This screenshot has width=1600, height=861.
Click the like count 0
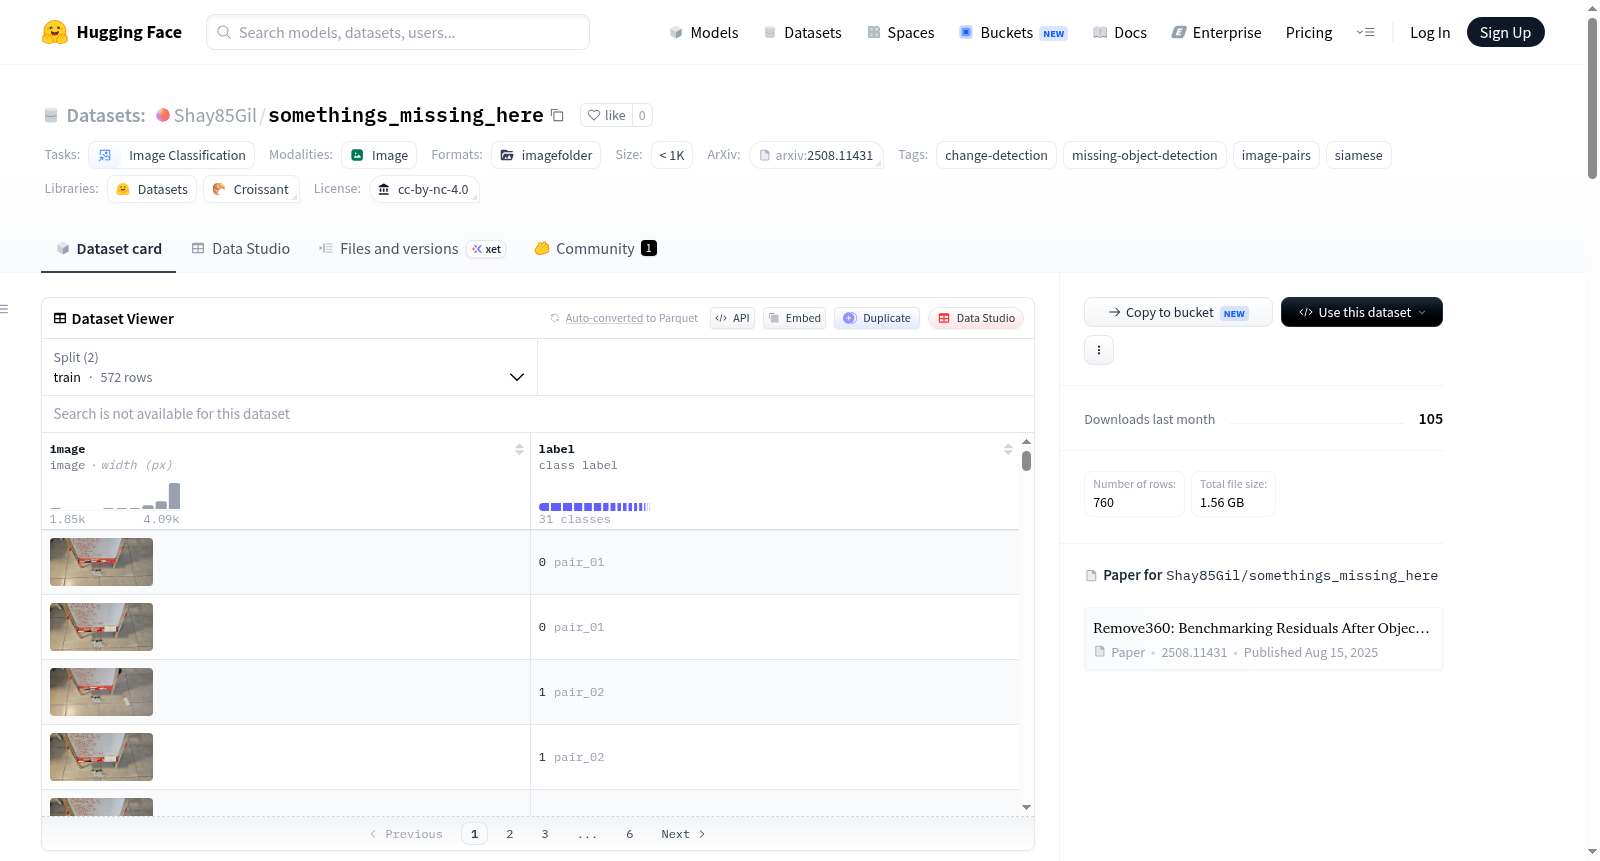[x=642, y=115]
